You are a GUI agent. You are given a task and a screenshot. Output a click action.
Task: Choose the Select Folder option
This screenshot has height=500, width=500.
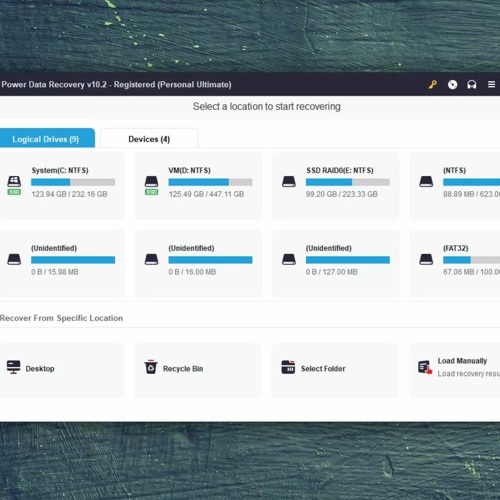click(x=335, y=370)
